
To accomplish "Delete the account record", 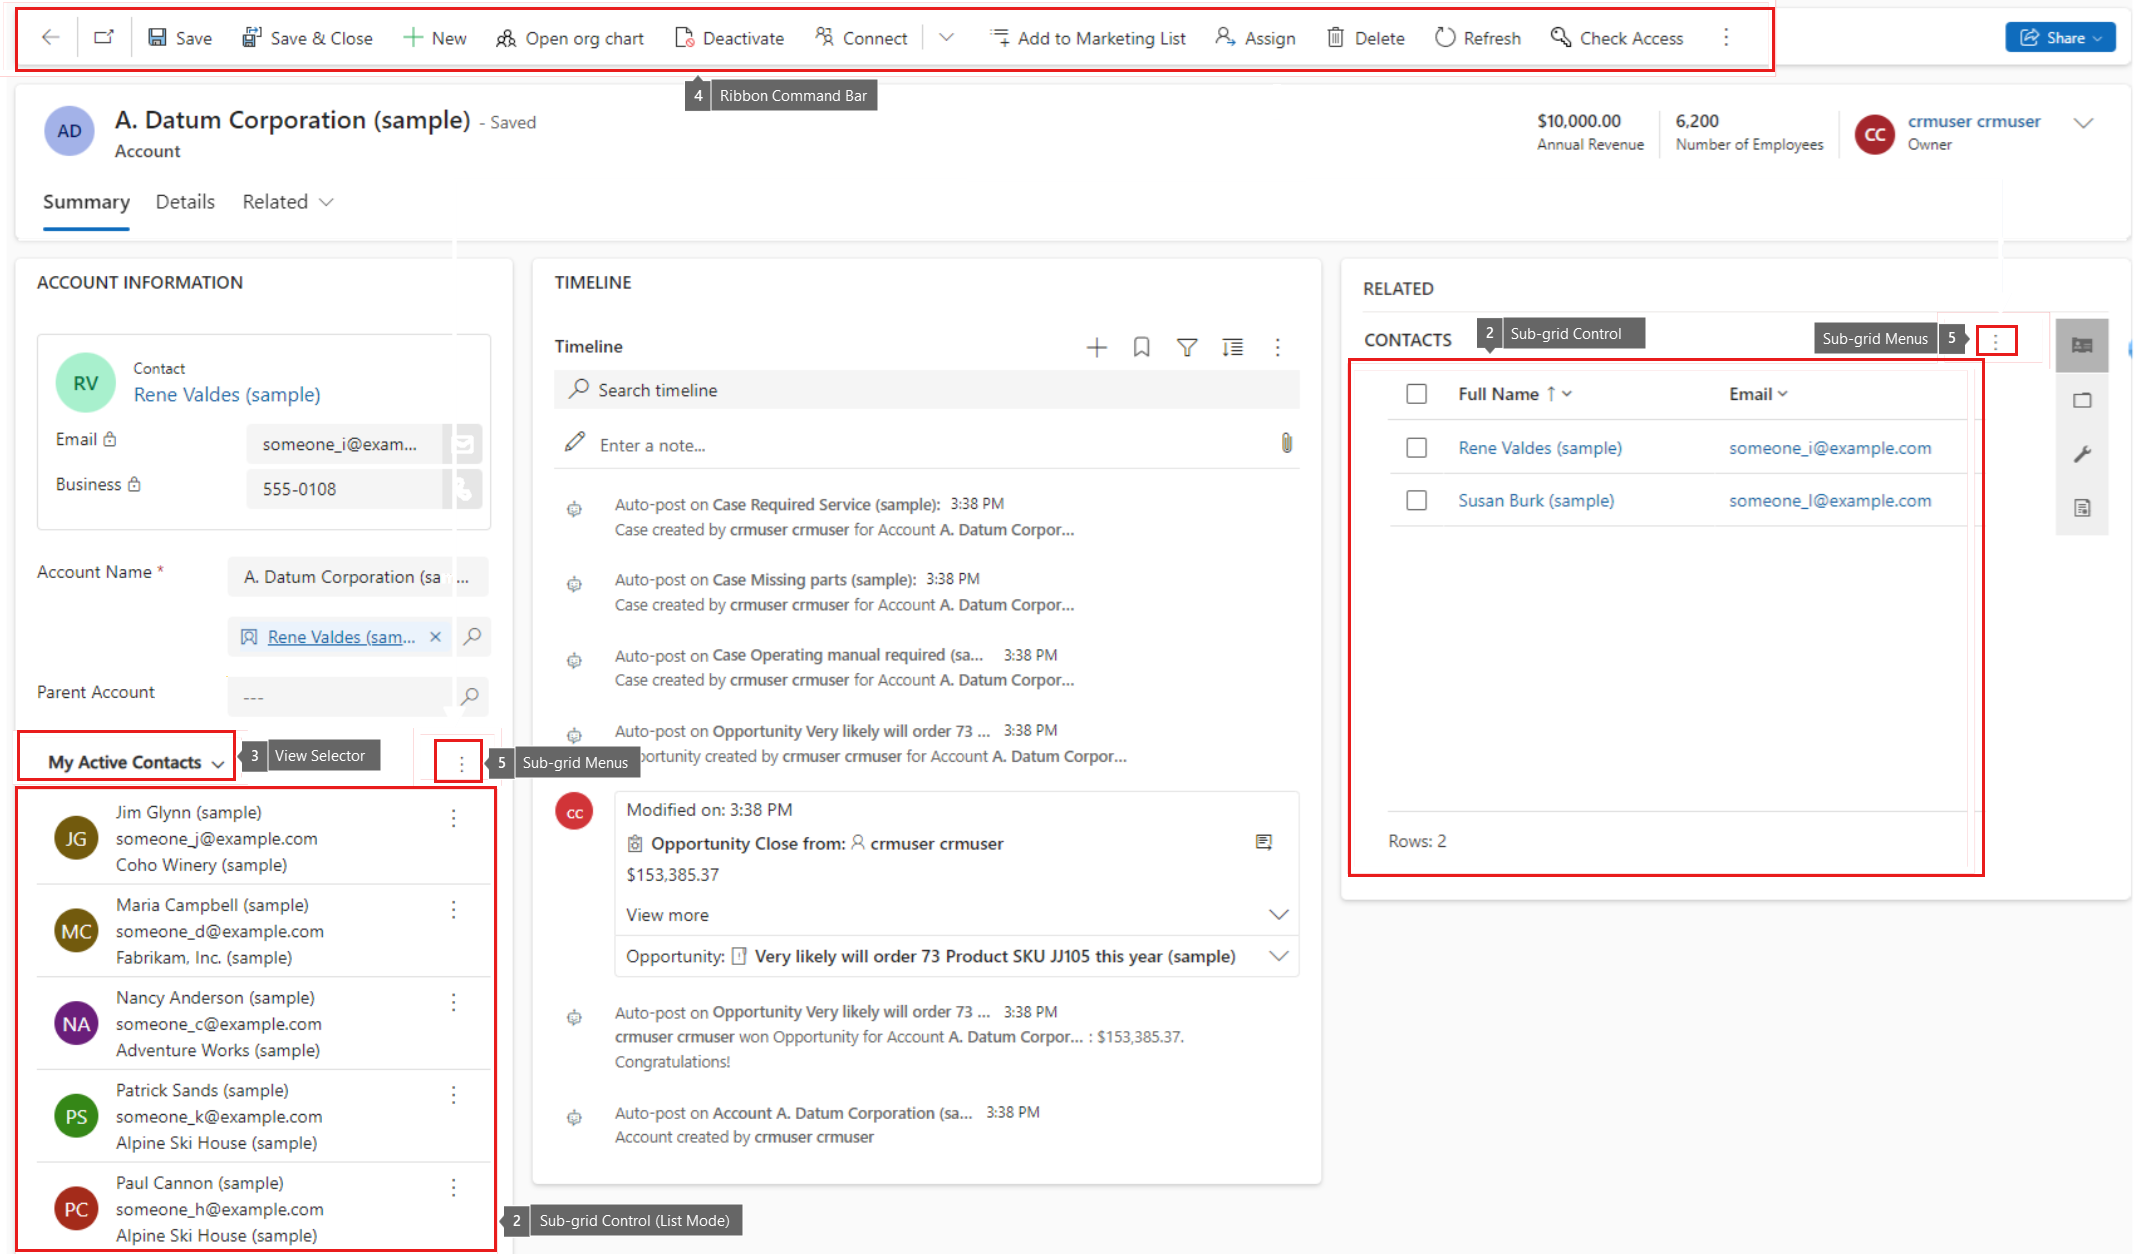I will click(x=1366, y=38).
